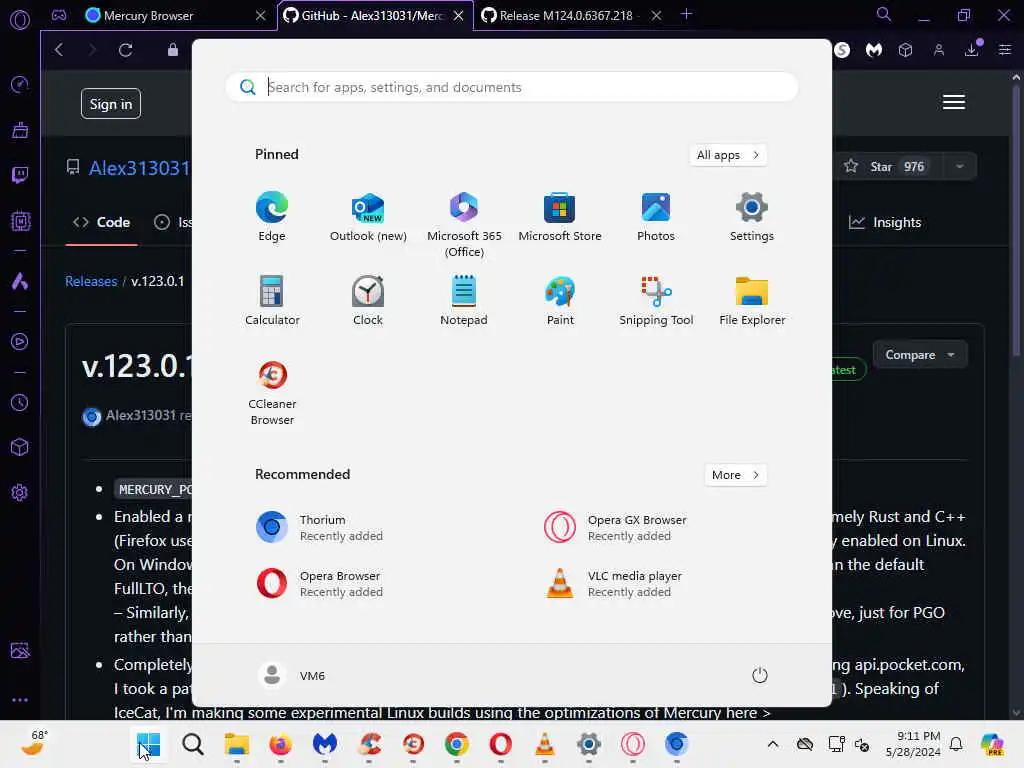1024x768 pixels.
Task: Switch to the Mercury Browser tab
Action: coord(175,15)
